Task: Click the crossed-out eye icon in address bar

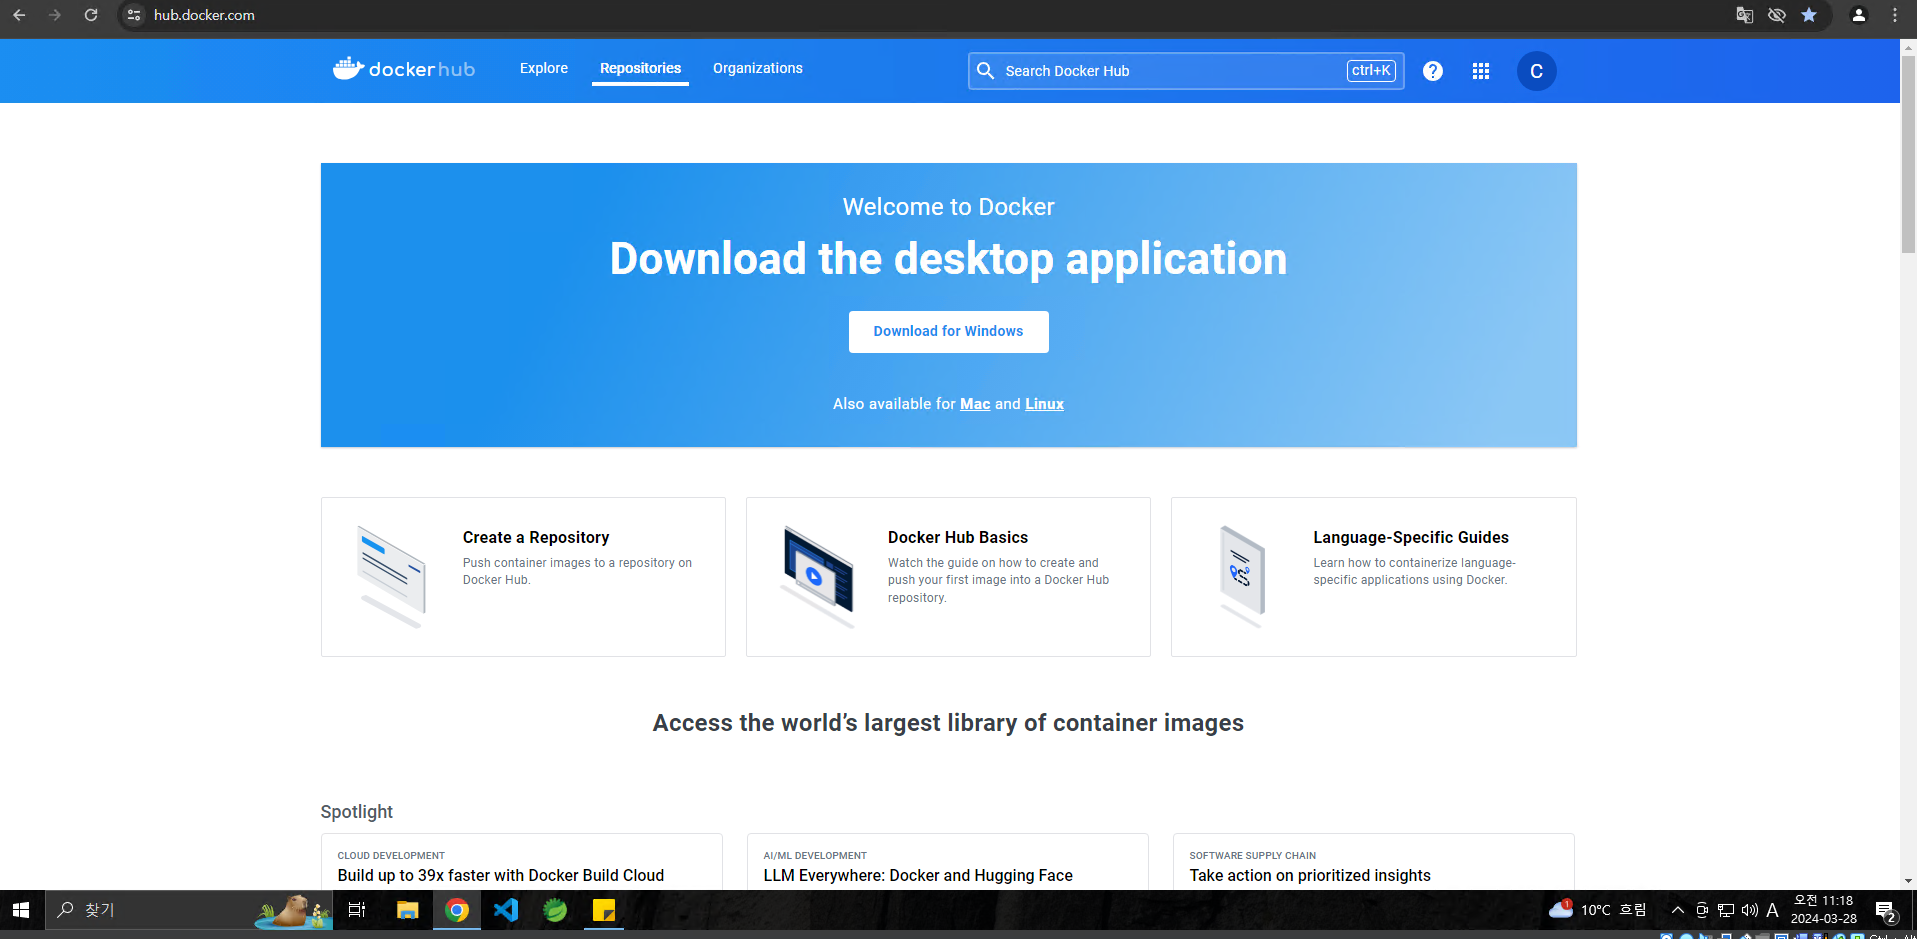Action: [x=1777, y=15]
